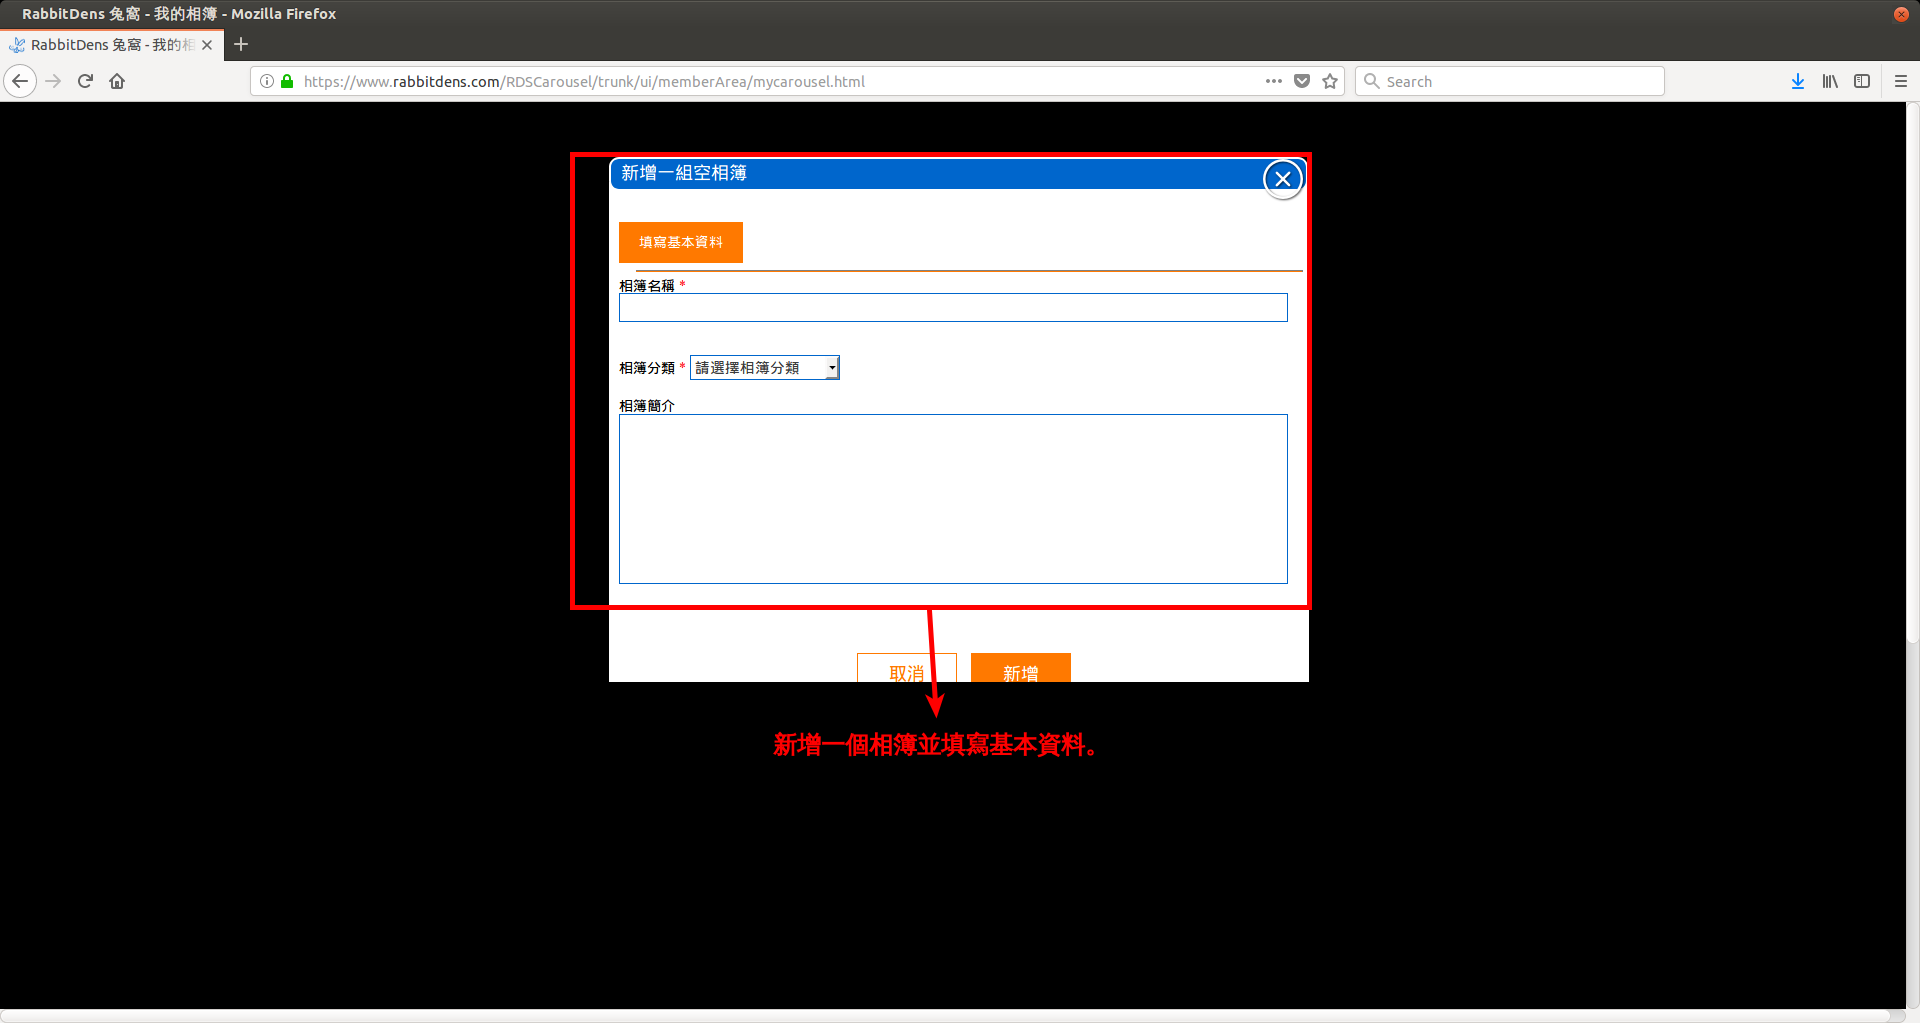1920x1023 pixels.
Task: Close the RabbitDens browser tab
Action: tap(207, 45)
